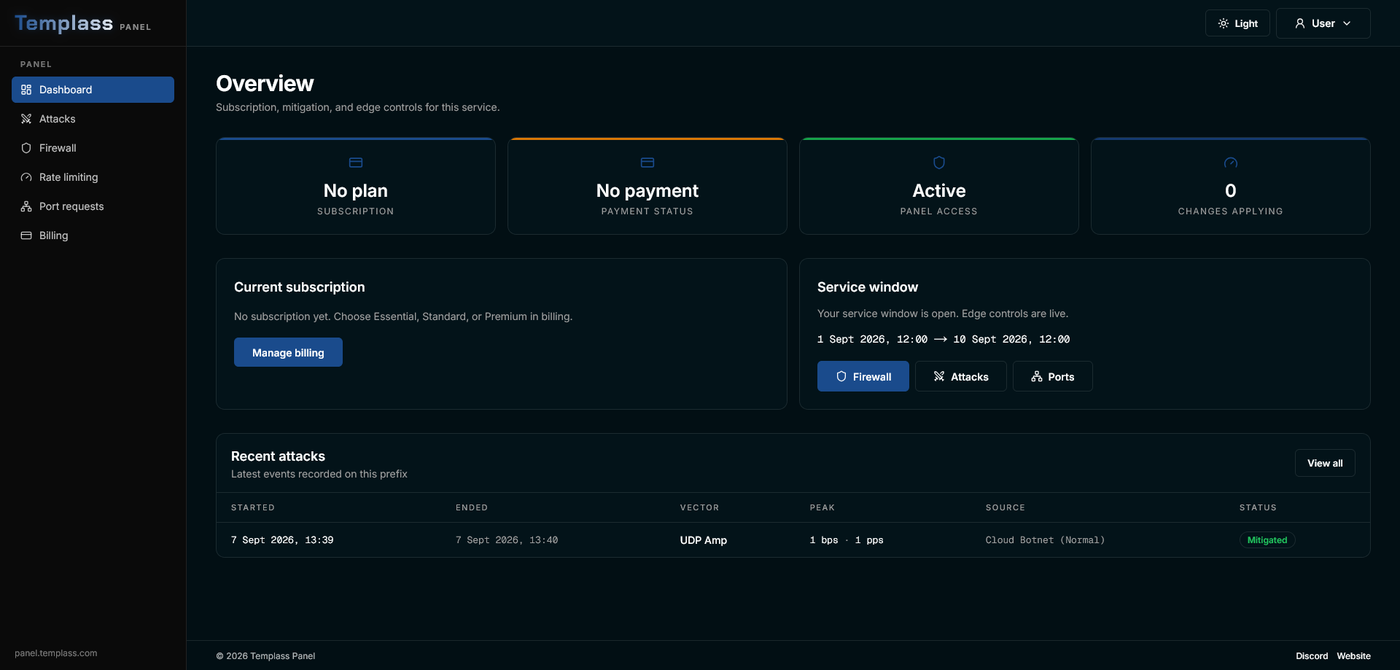This screenshot has width=1400, height=670.
Task: Click the SOURCE column header
Action: point(1005,508)
